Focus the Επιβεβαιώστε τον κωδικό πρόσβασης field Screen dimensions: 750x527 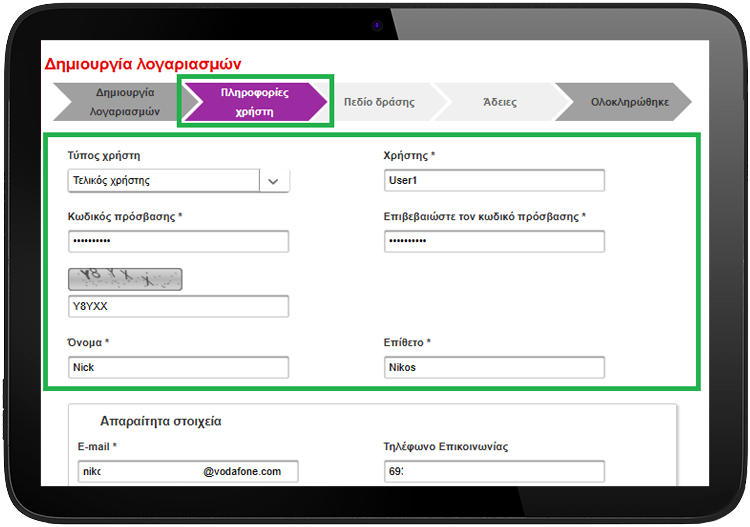[494, 241]
